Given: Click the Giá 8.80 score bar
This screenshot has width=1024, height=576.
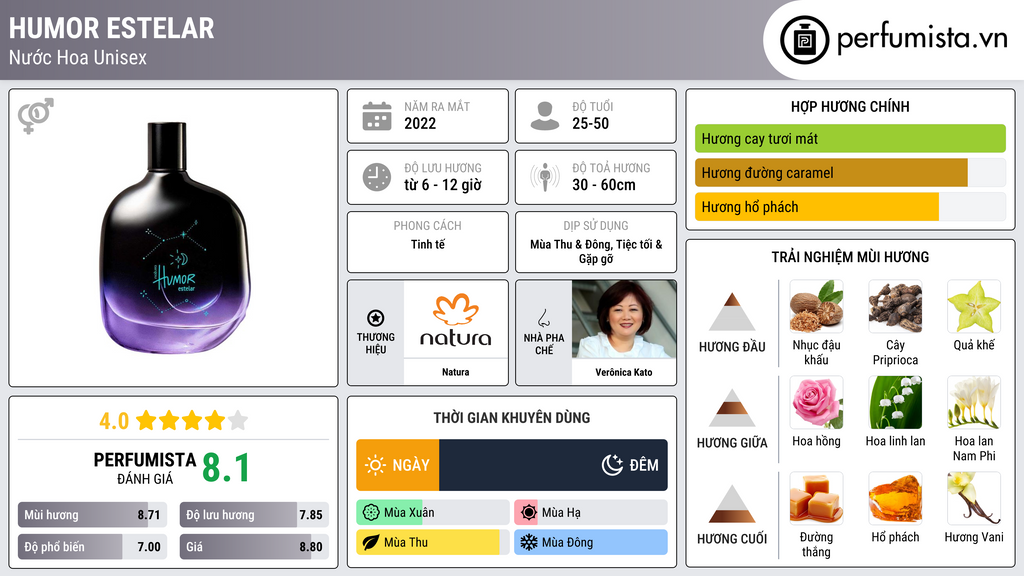Looking at the screenshot, I should [x=254, y=547].
